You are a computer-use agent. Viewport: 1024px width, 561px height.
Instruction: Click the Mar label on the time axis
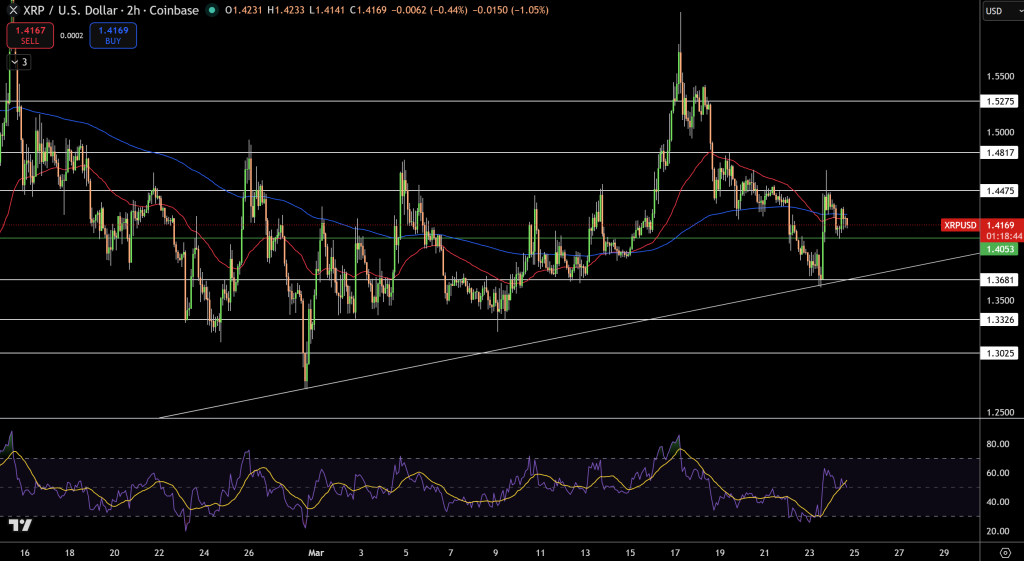click(316, 552)
